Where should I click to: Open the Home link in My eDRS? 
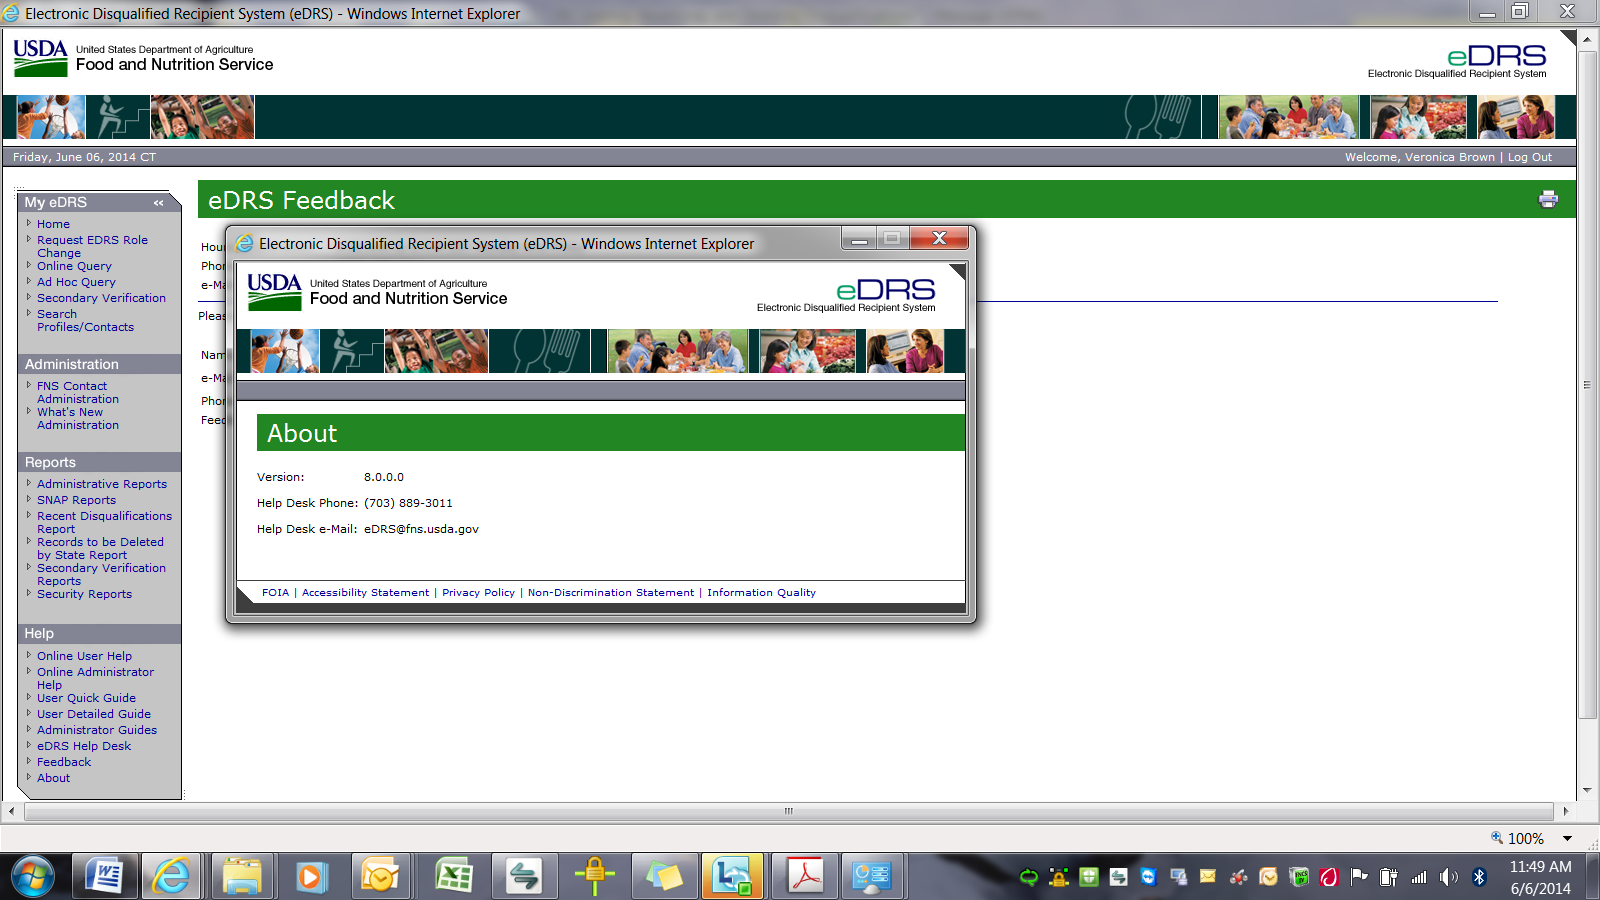[53, 224]
